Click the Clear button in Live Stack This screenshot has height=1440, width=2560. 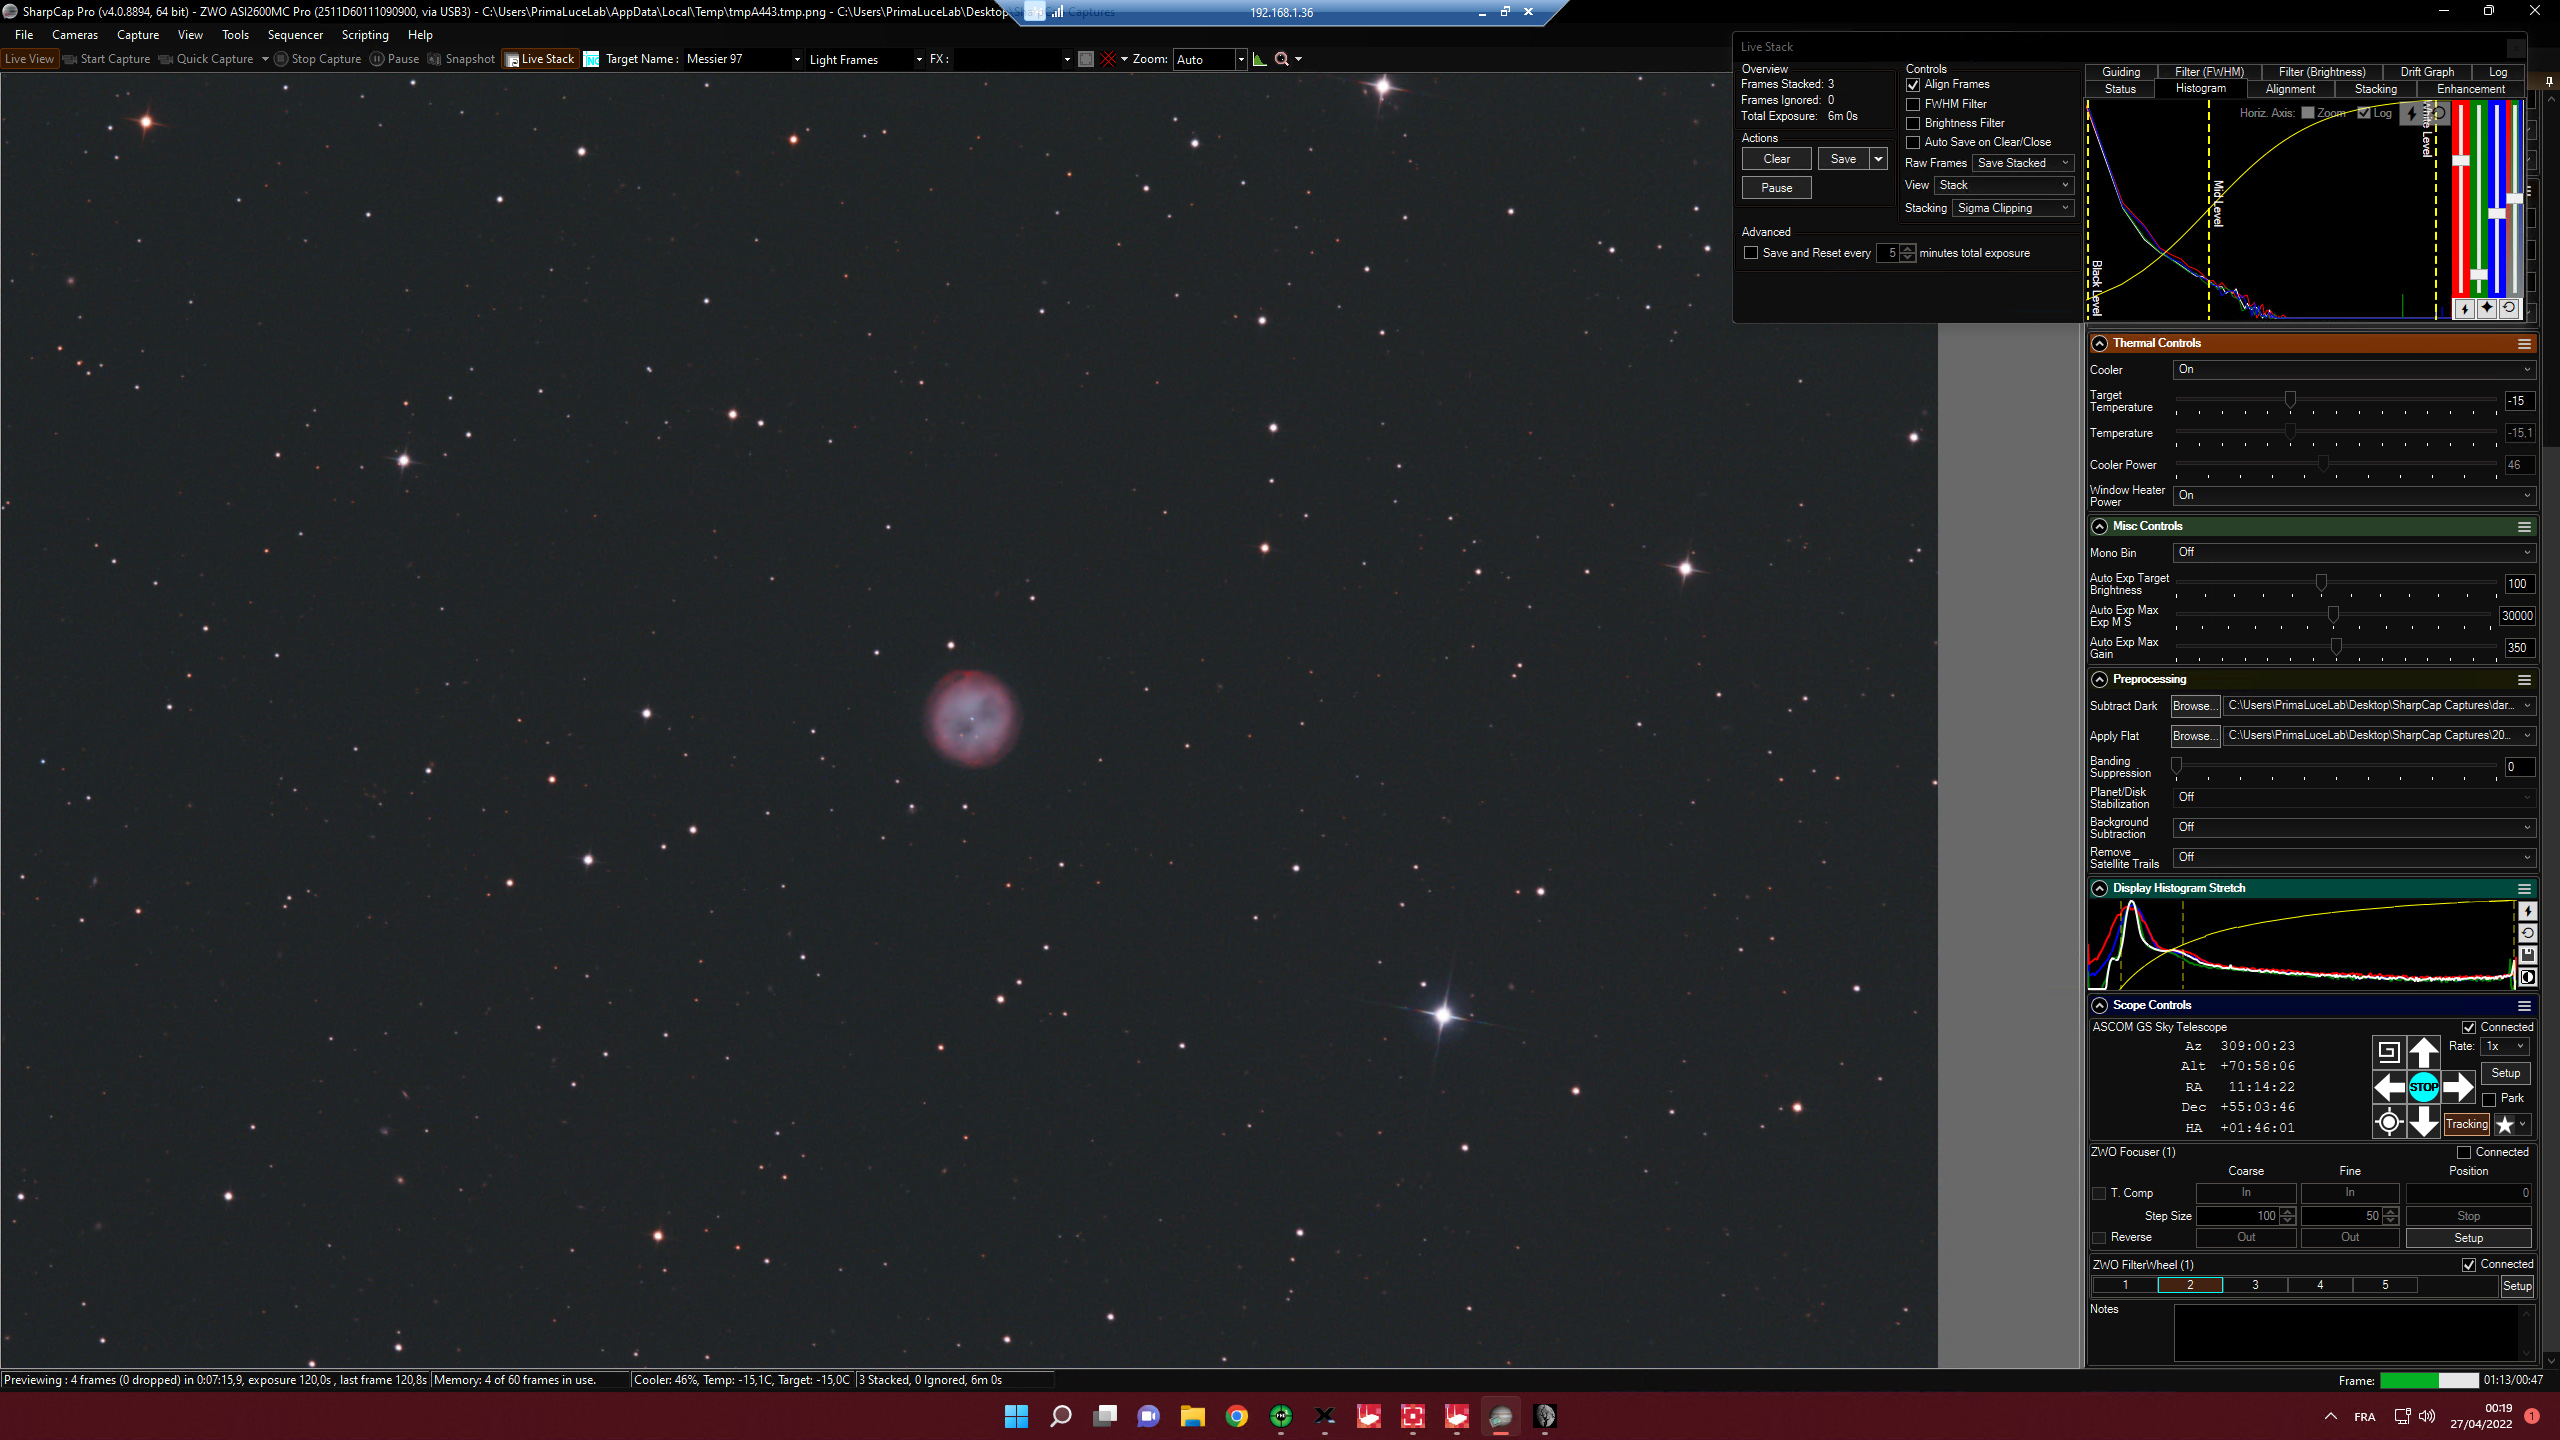tap(1776, 159)
